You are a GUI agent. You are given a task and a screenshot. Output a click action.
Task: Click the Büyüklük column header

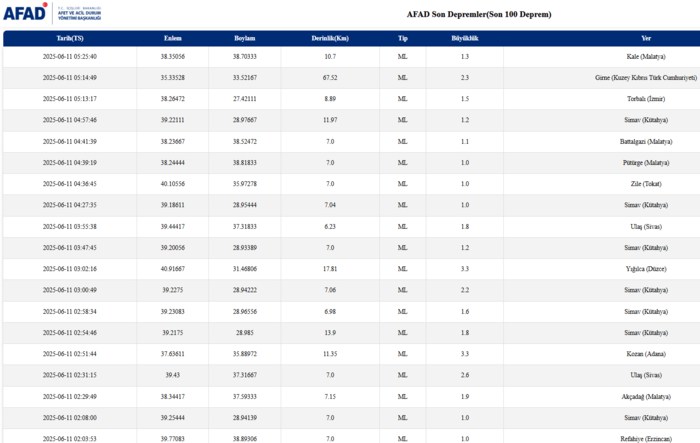[465, 37]
